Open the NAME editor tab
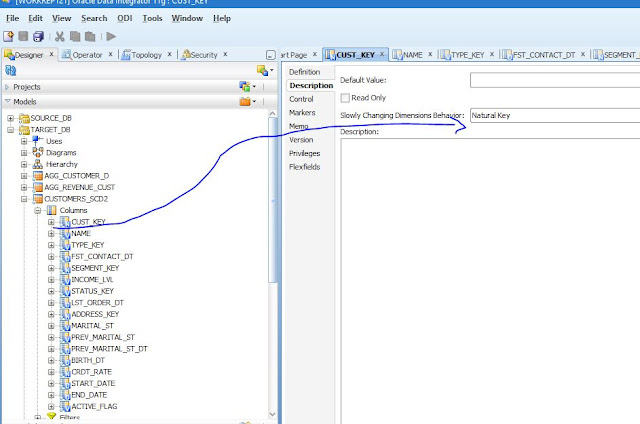Viewport: 640px width, 424px height. [412, 55]
